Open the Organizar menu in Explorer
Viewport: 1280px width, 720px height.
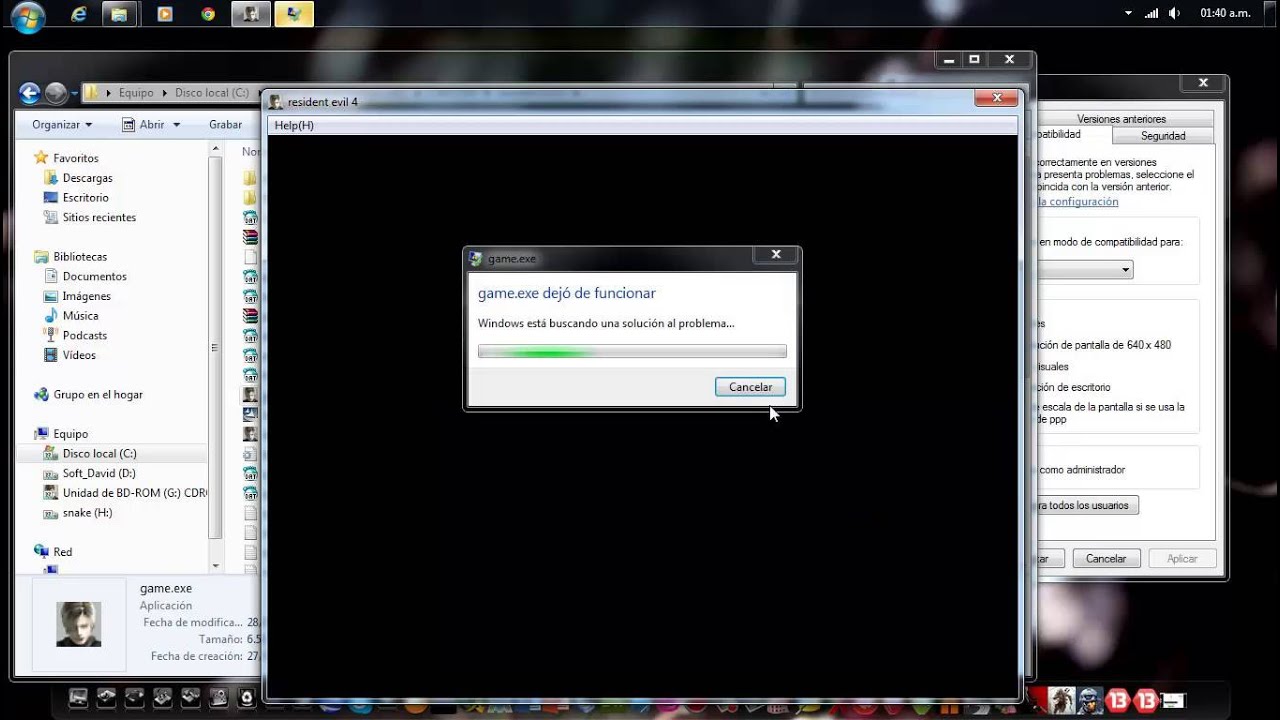tap(62, 125)
